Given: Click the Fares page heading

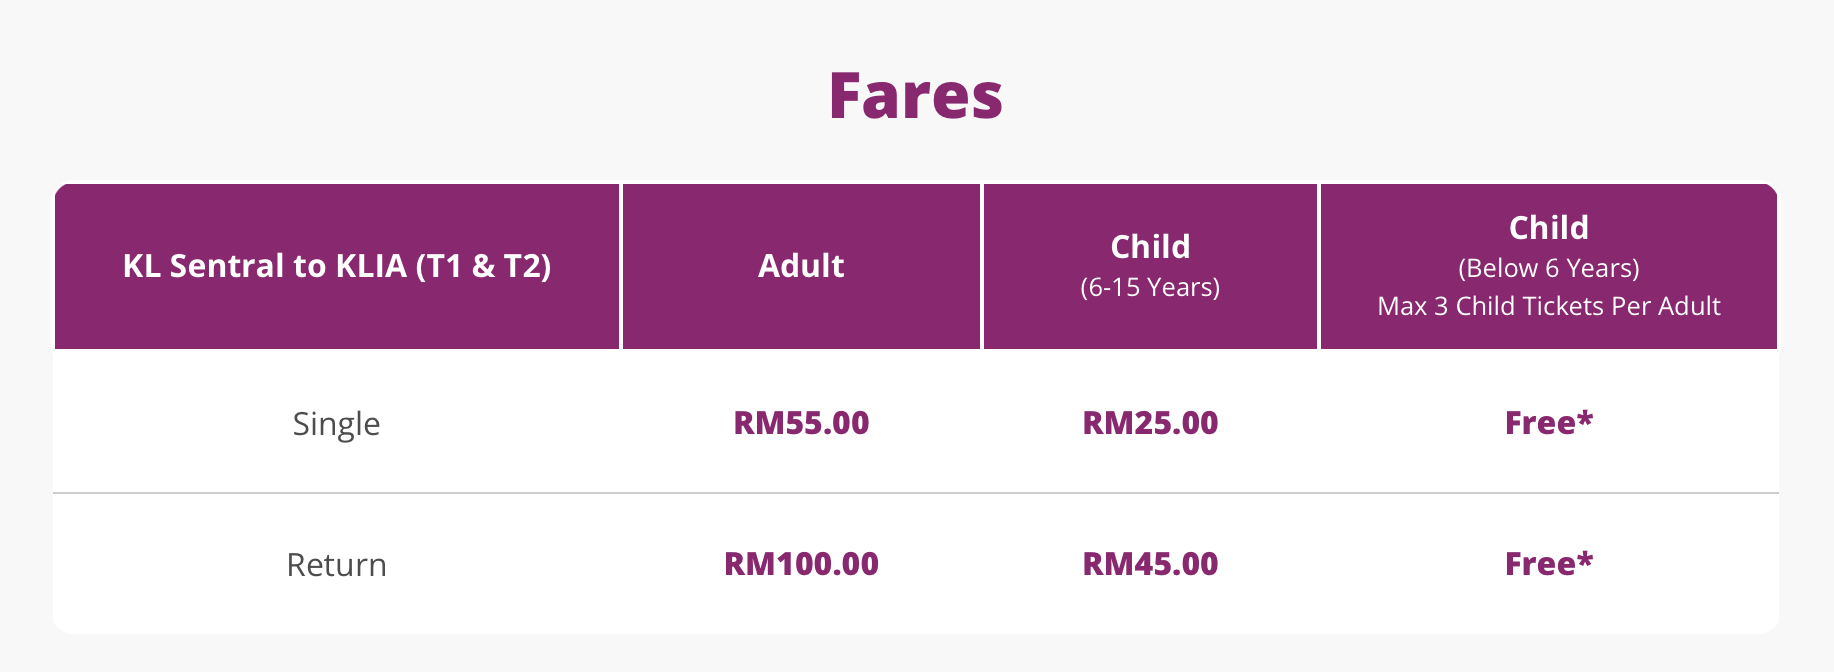Looking at the screenshot, I should pyautogui.click(x=915, y=96).
